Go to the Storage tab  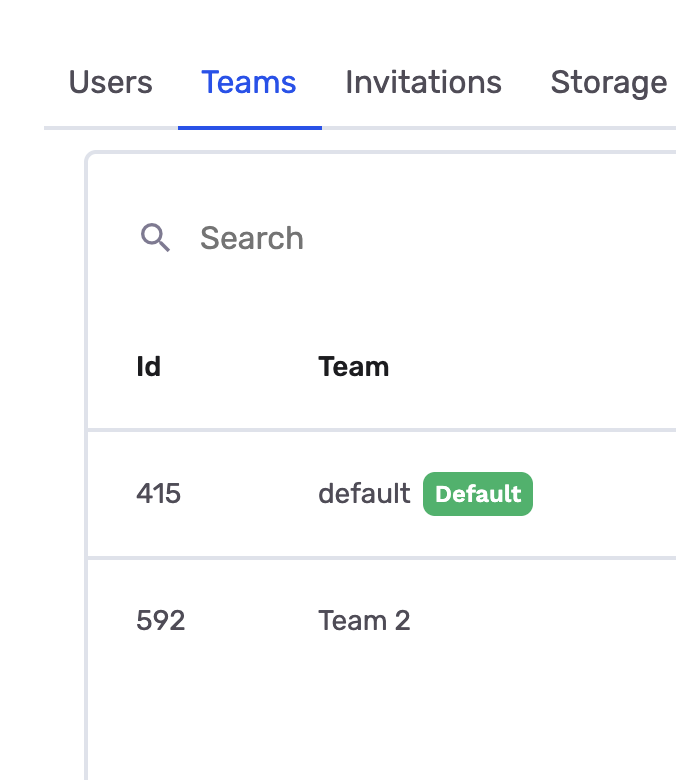pyautogui.click(x=609, y=82)
